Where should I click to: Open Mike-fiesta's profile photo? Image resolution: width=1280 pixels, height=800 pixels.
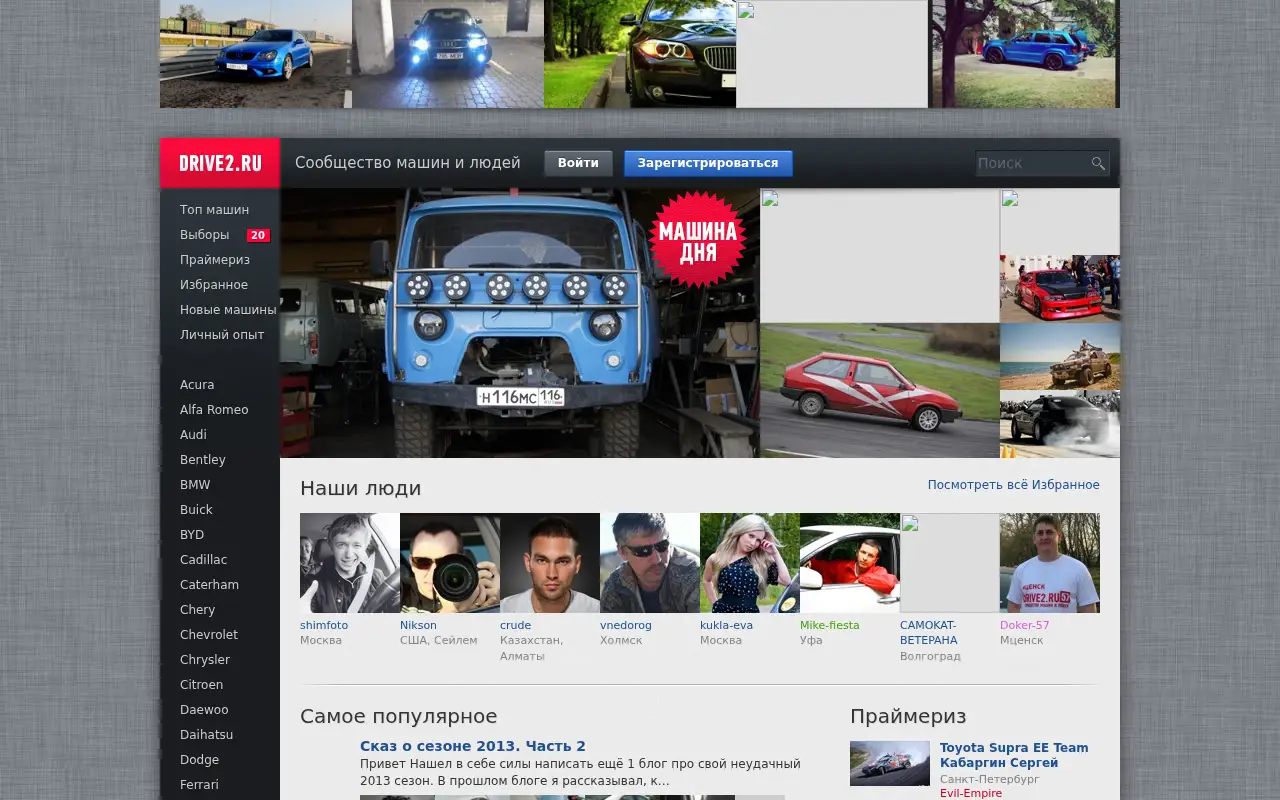850,563
